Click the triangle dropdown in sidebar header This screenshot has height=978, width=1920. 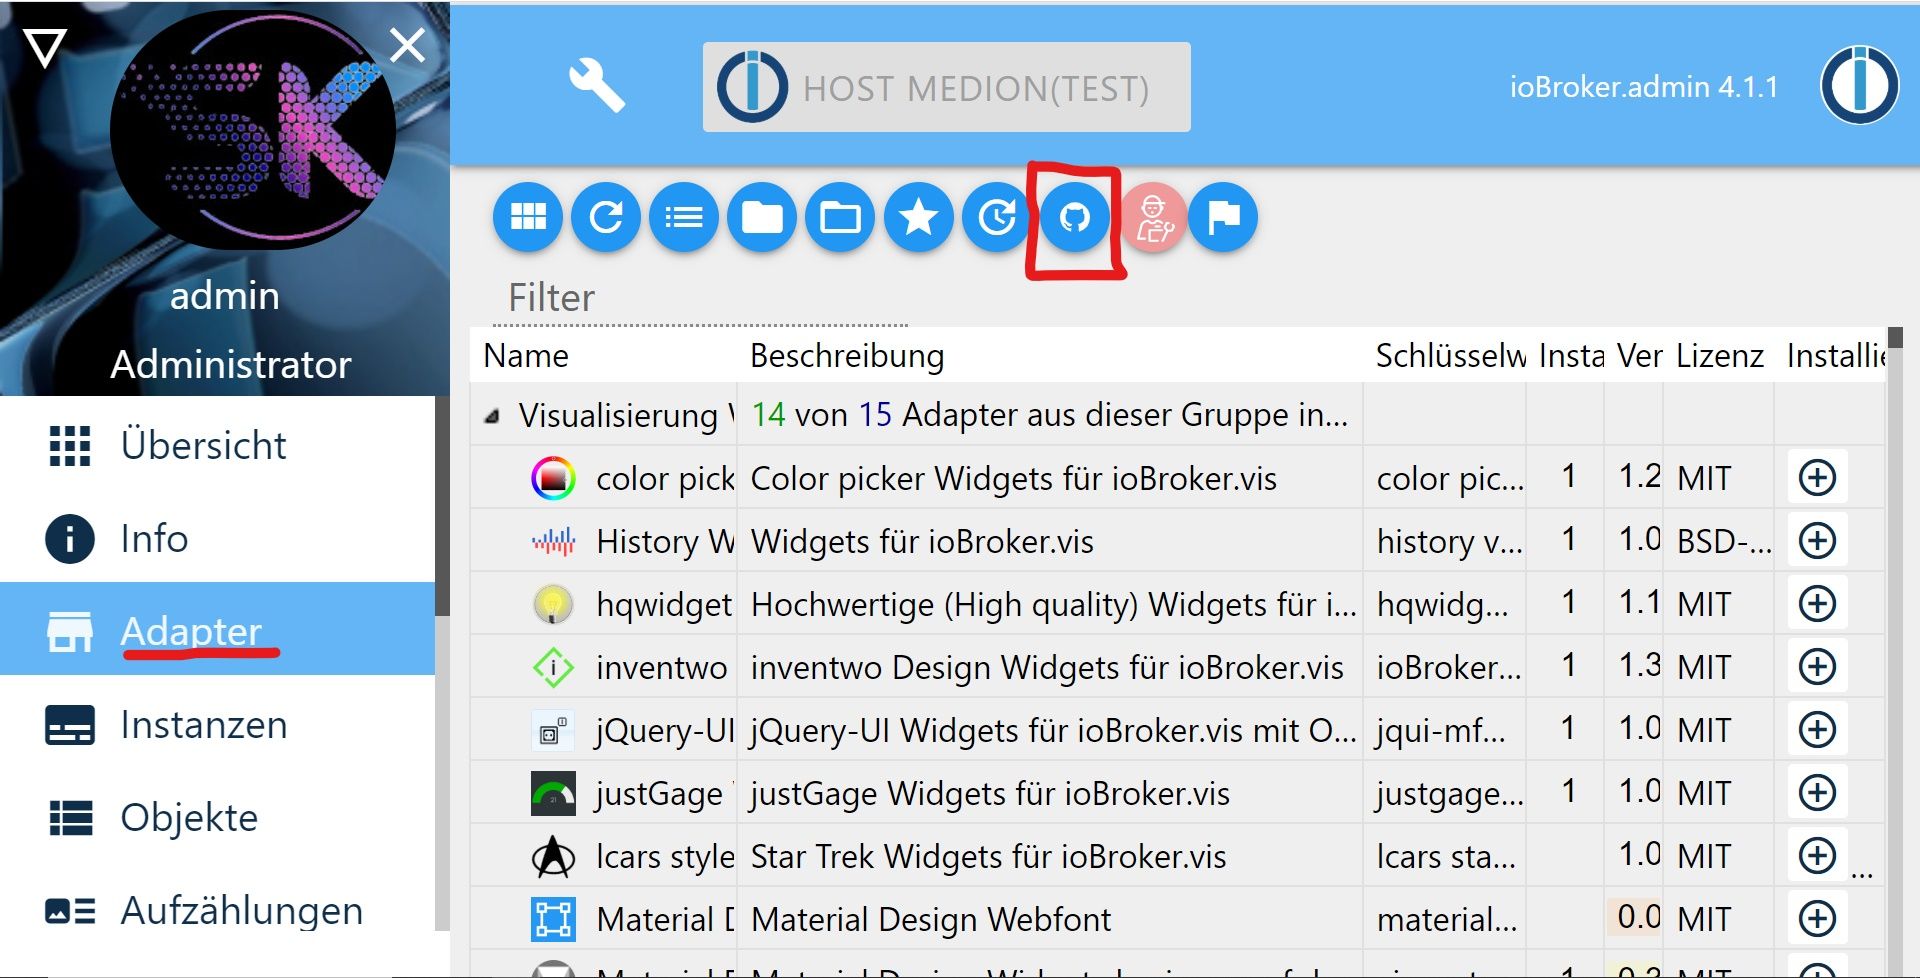click(45, 47)
